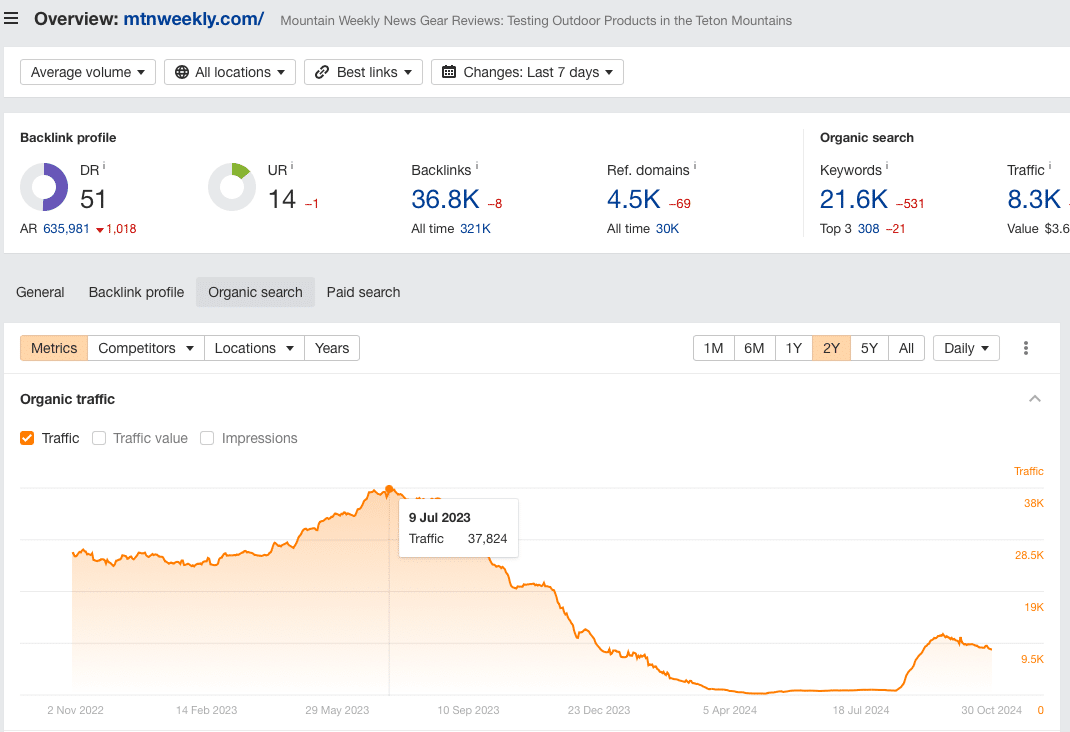Screen dimensions: 1070x732
Task: Enable the Traffic value checkbox
Action: point(99,438)
